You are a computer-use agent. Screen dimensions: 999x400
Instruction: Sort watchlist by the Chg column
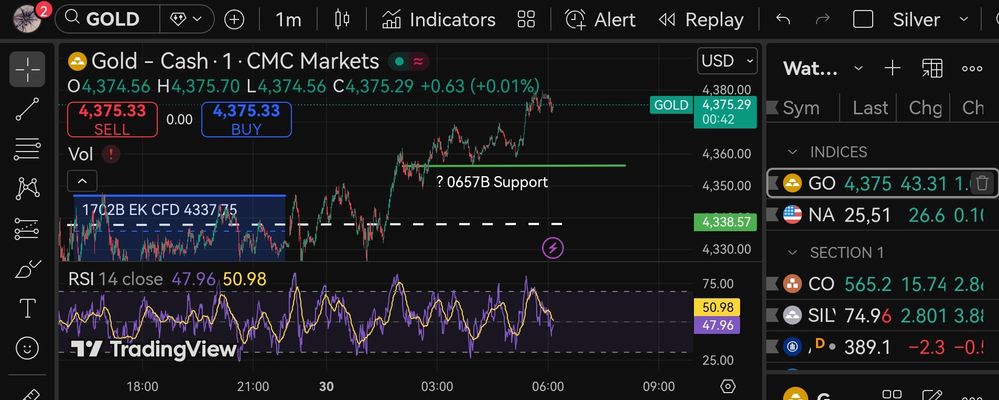pos(925,108)
